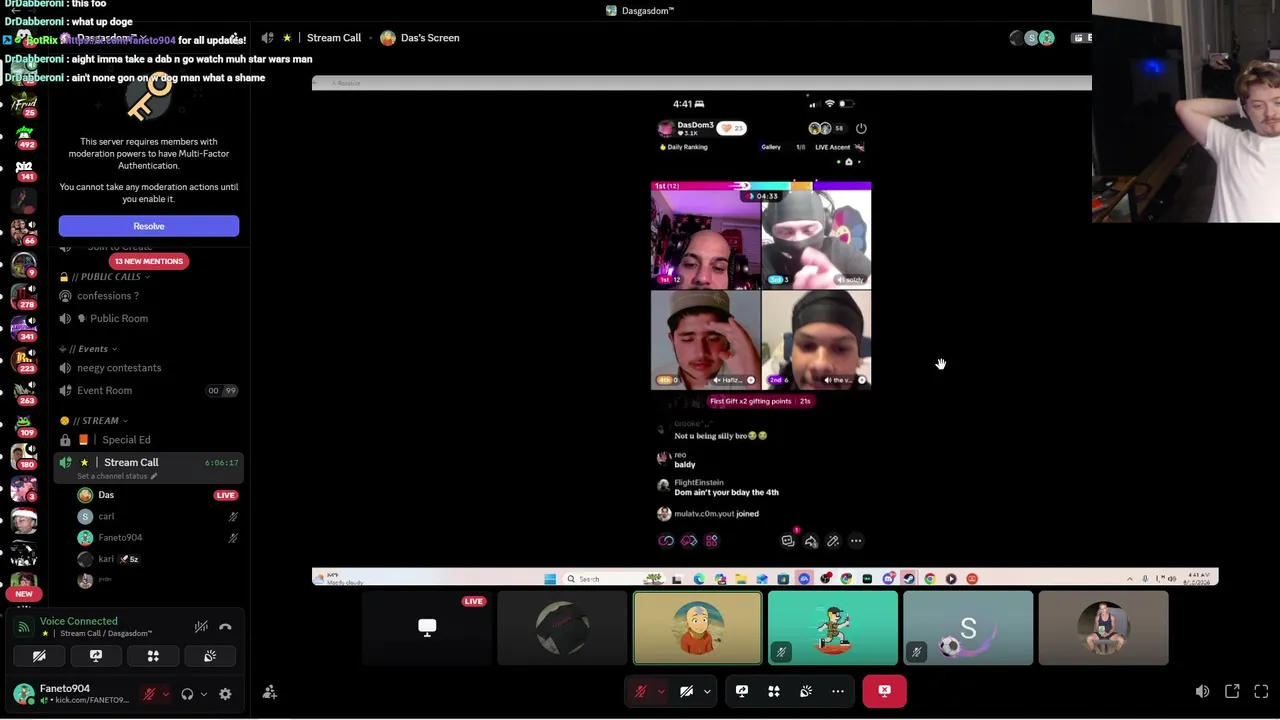Click red stop watching stream button
Screen dimensions: 1280x720
click(x=885, y=691)
